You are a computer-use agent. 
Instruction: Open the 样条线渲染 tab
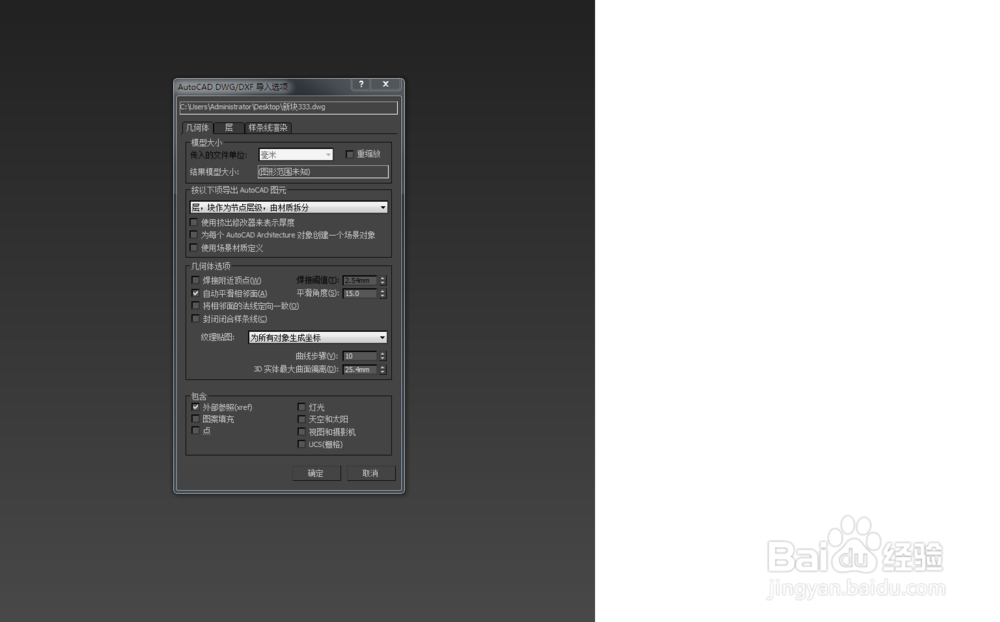click(x=268, y=128)
